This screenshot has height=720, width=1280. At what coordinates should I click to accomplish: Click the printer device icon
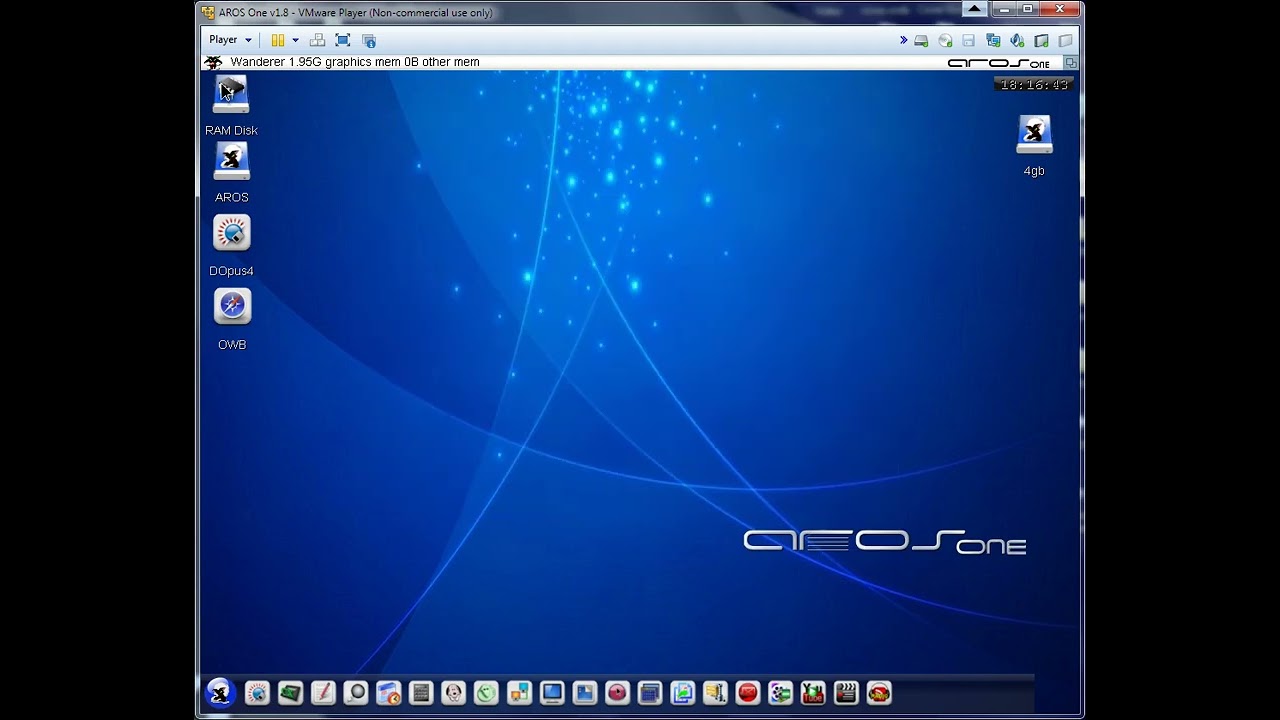click(x=1041, y=41)
